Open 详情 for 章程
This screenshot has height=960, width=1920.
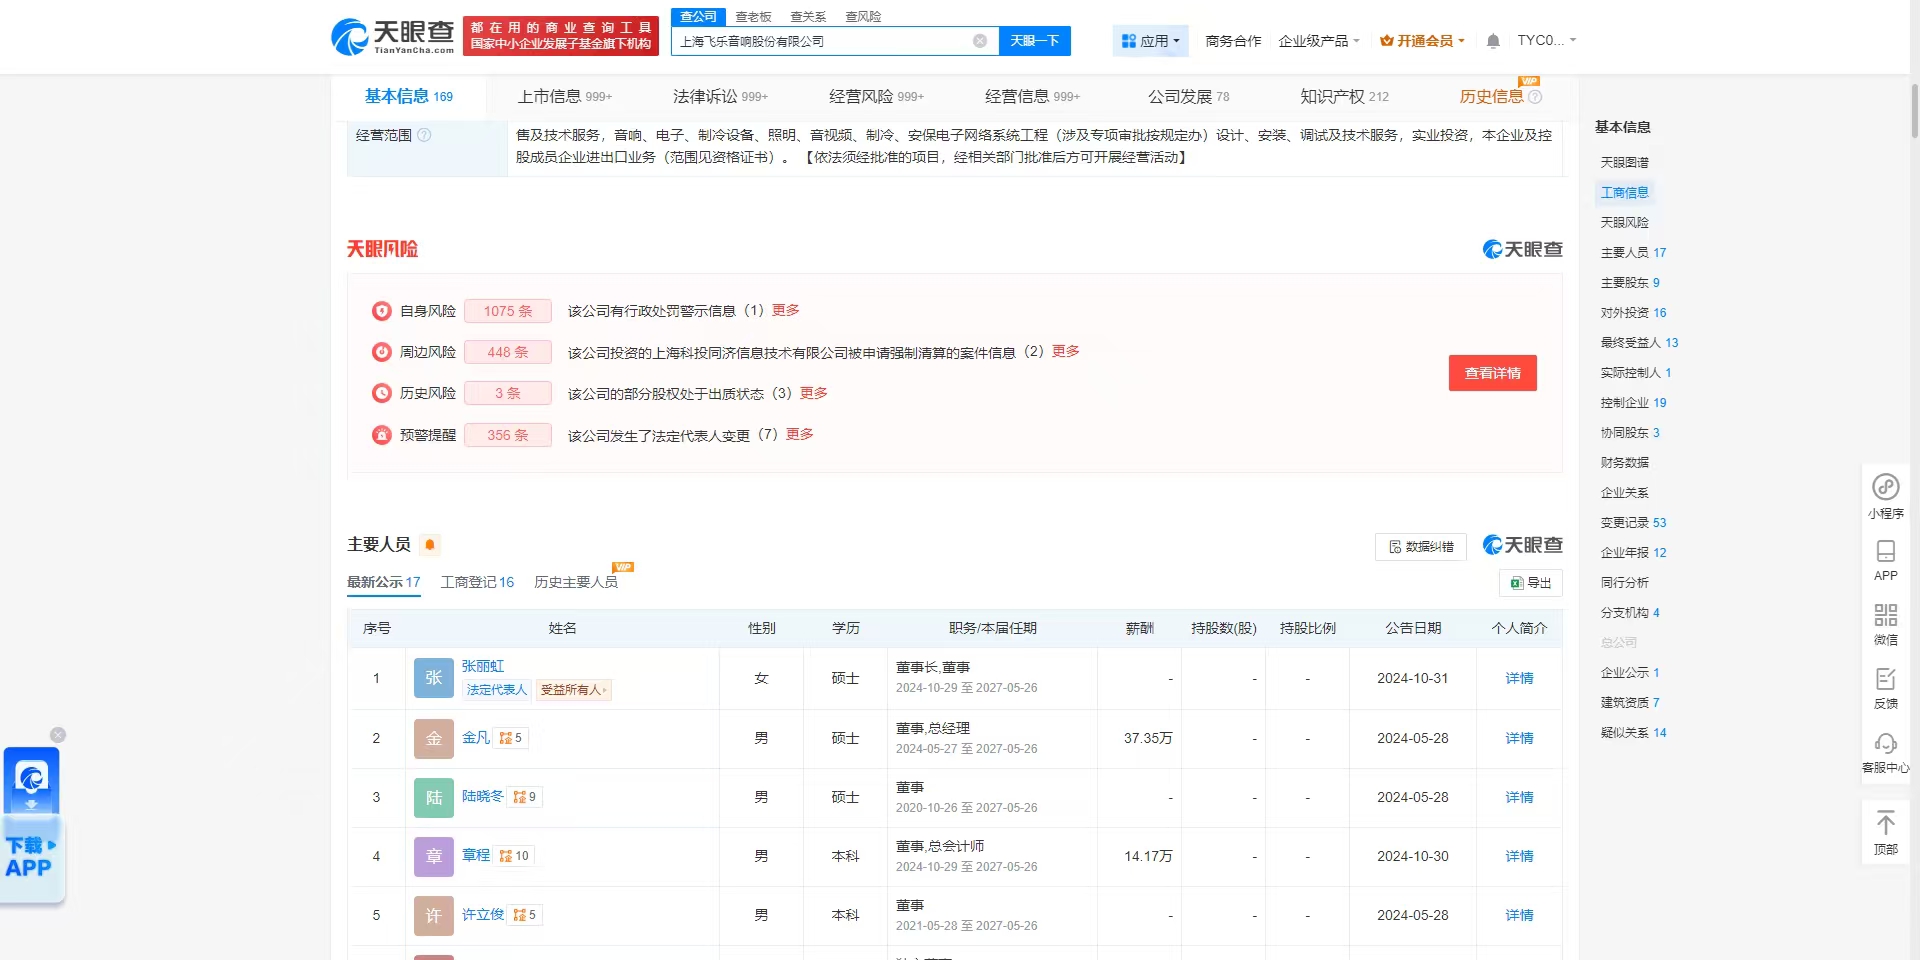1519,857
